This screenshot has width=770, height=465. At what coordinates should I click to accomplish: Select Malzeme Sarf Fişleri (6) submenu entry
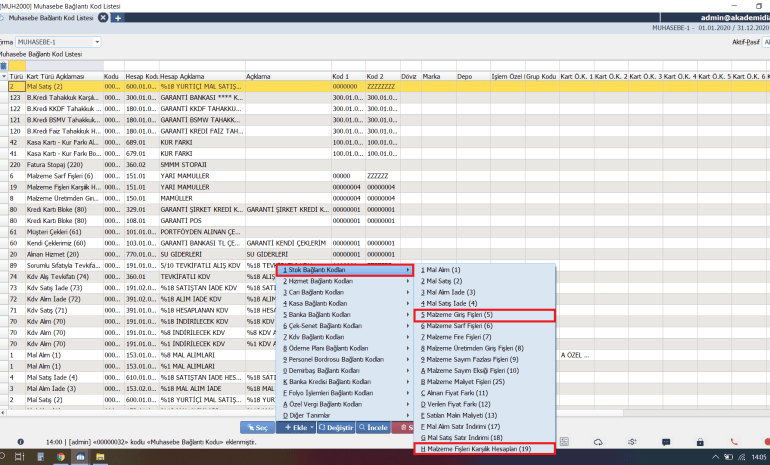(x=485, y=326)
